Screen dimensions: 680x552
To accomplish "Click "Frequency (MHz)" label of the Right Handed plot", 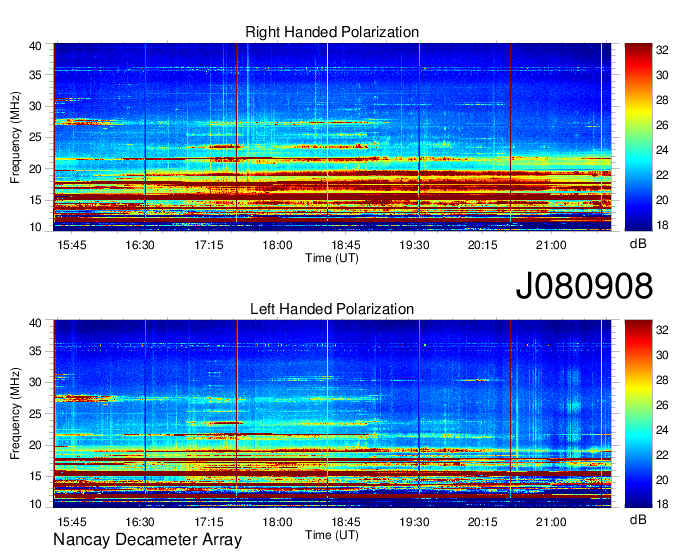I will point(15,137).
